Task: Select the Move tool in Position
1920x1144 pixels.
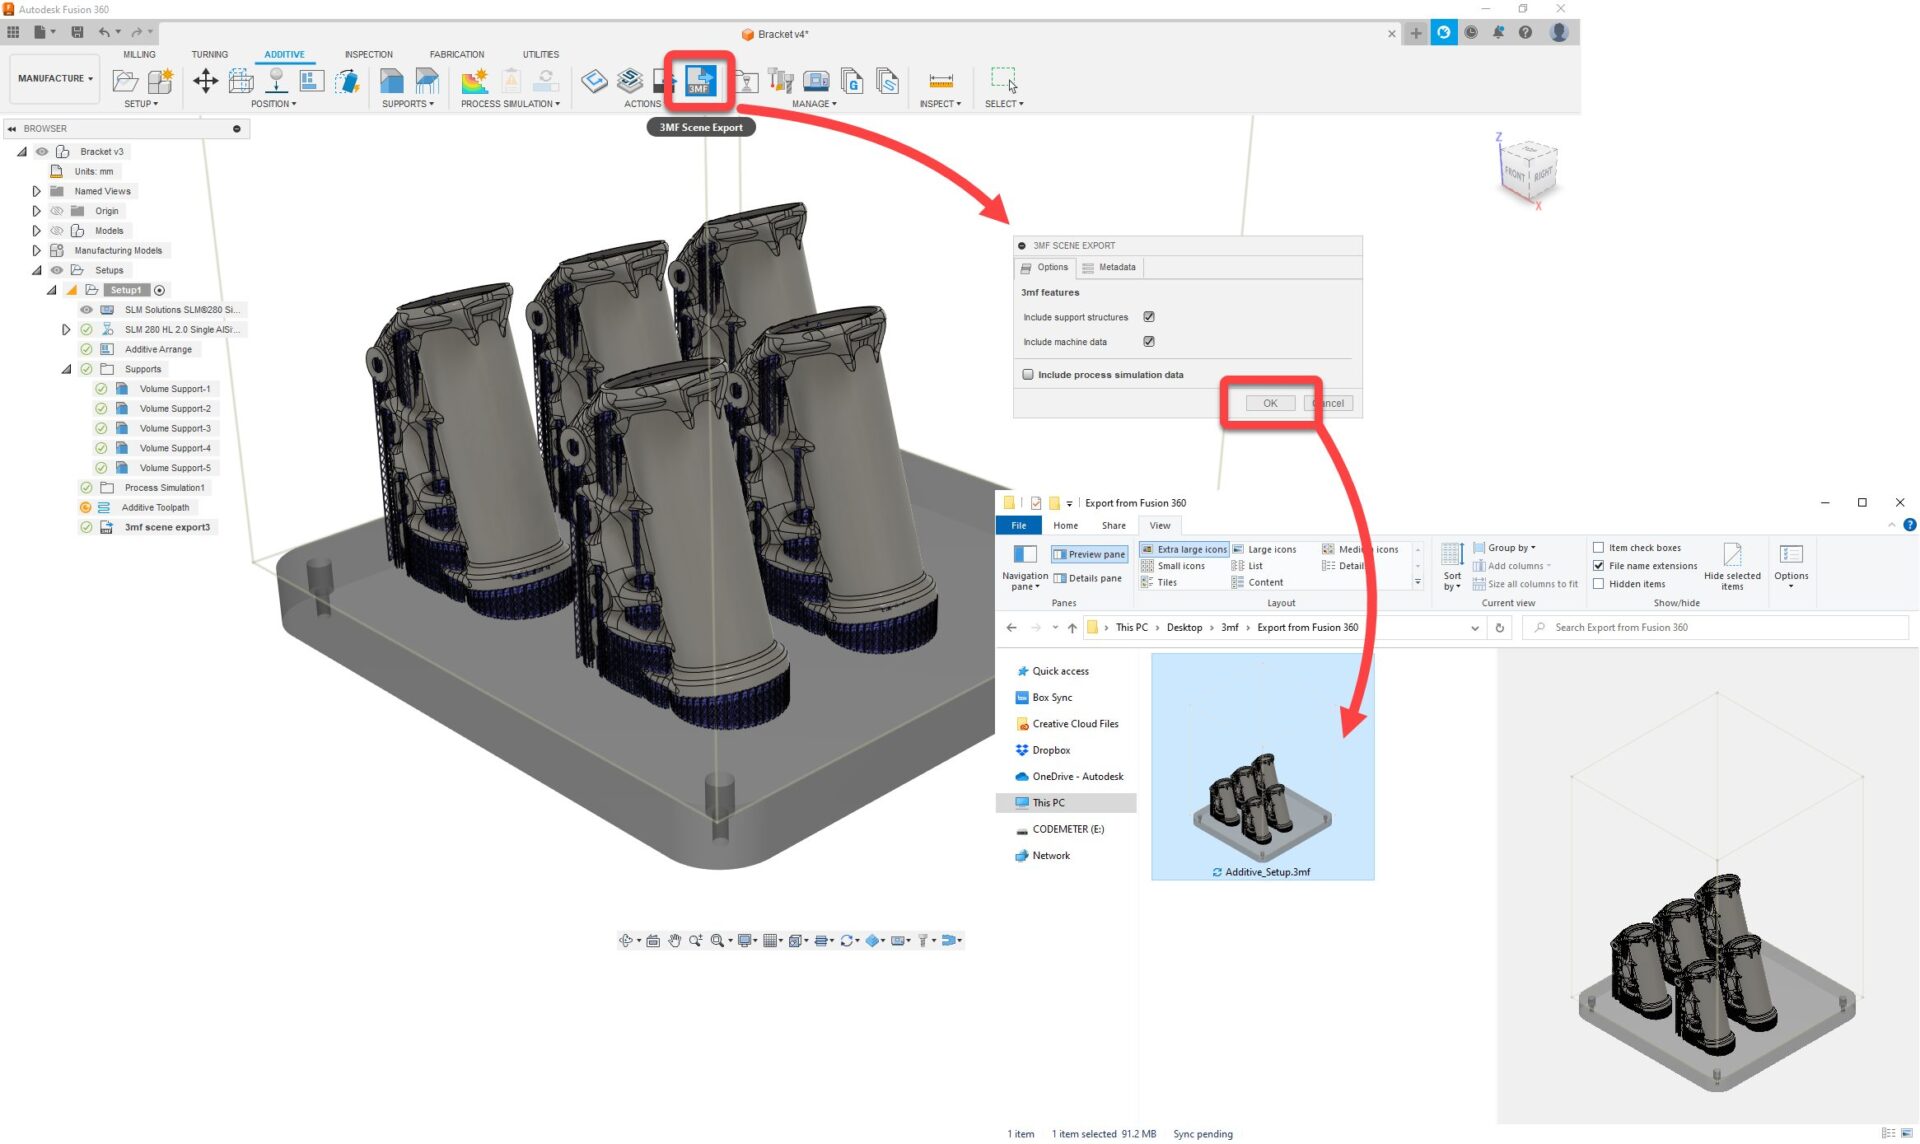Action: tap(205, 81)
